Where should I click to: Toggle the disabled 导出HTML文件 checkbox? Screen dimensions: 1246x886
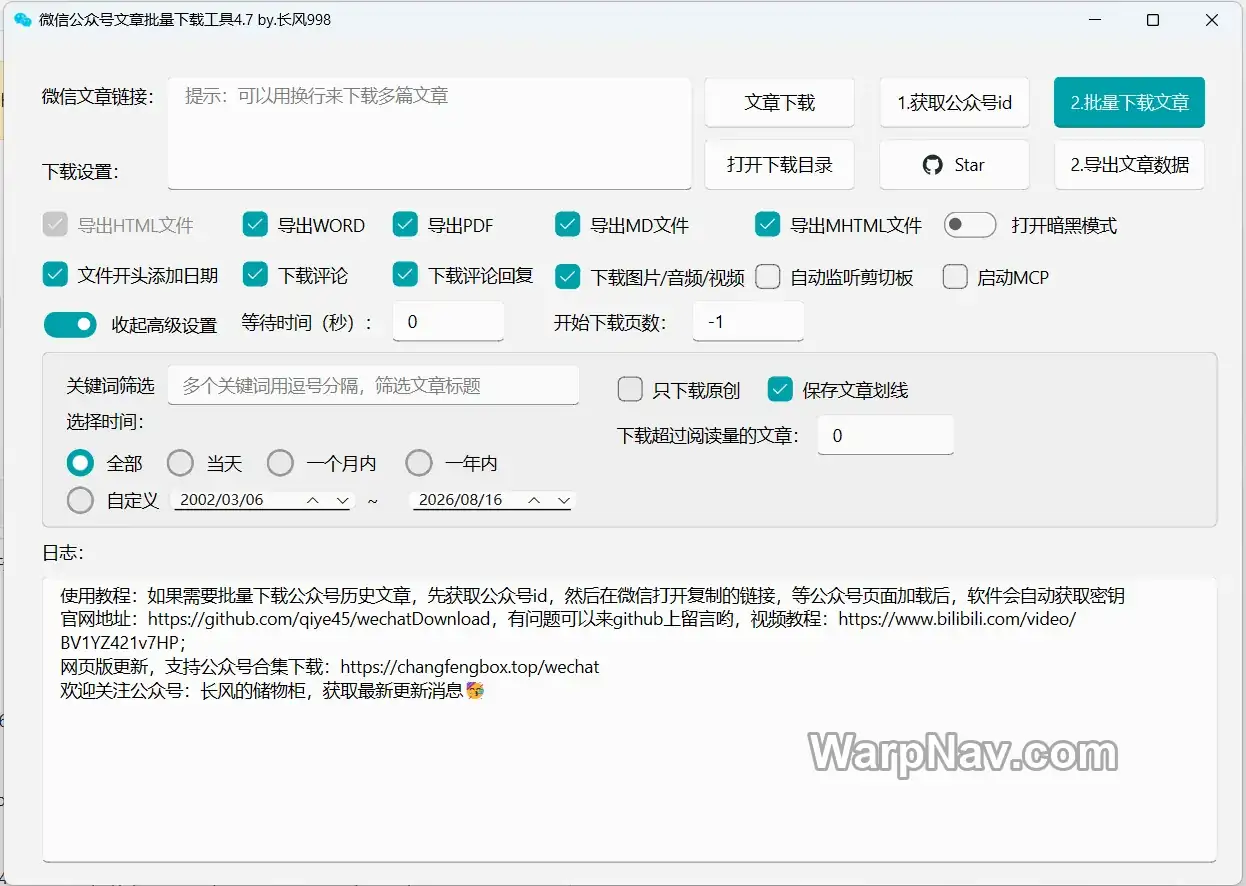(55, 225)
